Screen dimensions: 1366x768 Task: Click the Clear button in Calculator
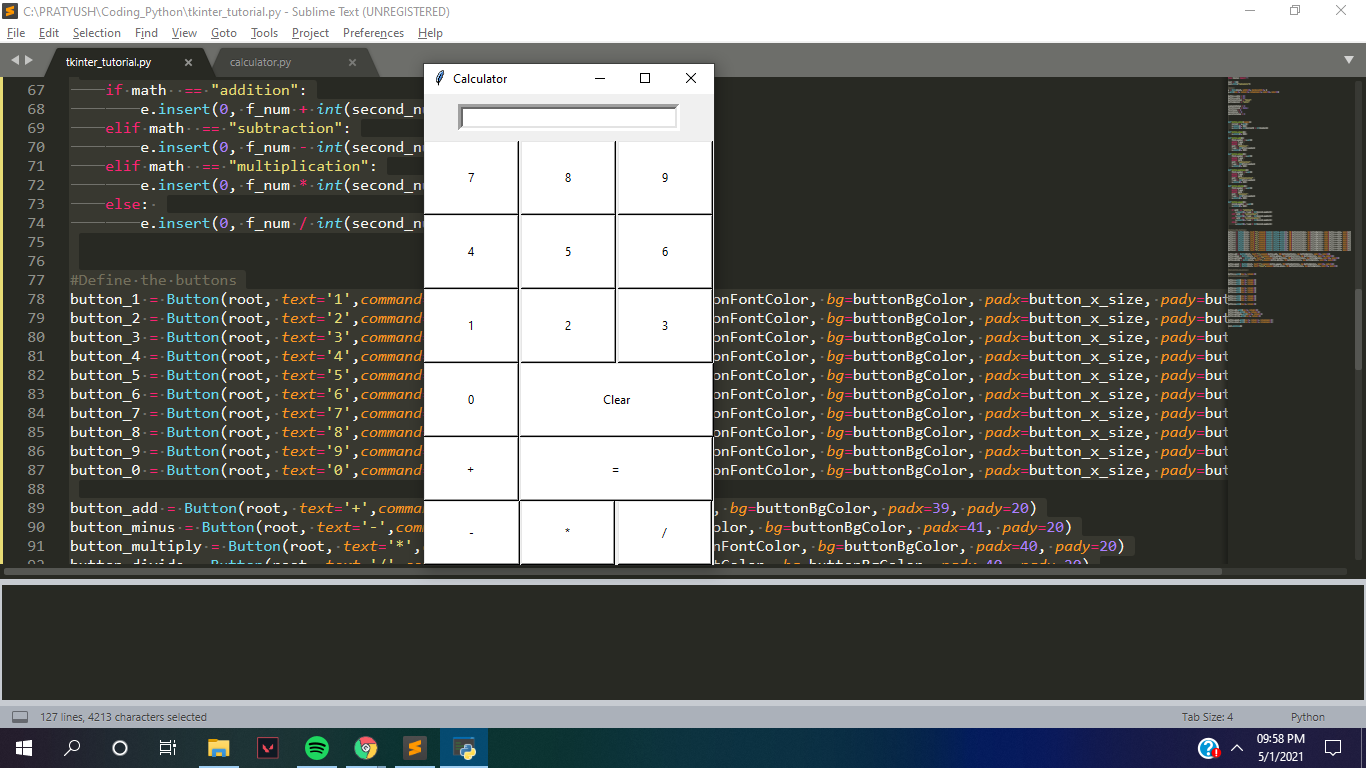[616, 400]
